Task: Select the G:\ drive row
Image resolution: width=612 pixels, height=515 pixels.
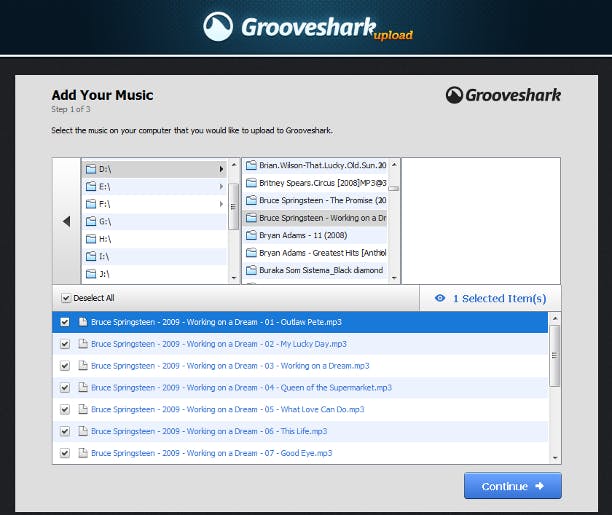Action: tap(155, 221)
